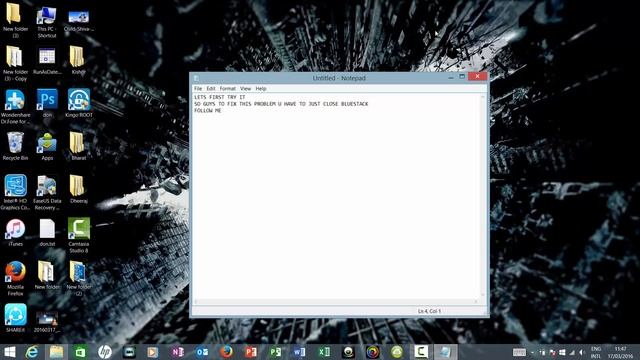Screen dimensions: 640x360
Task: Open OneNote from the taskbar
Action: coord(177,352)
